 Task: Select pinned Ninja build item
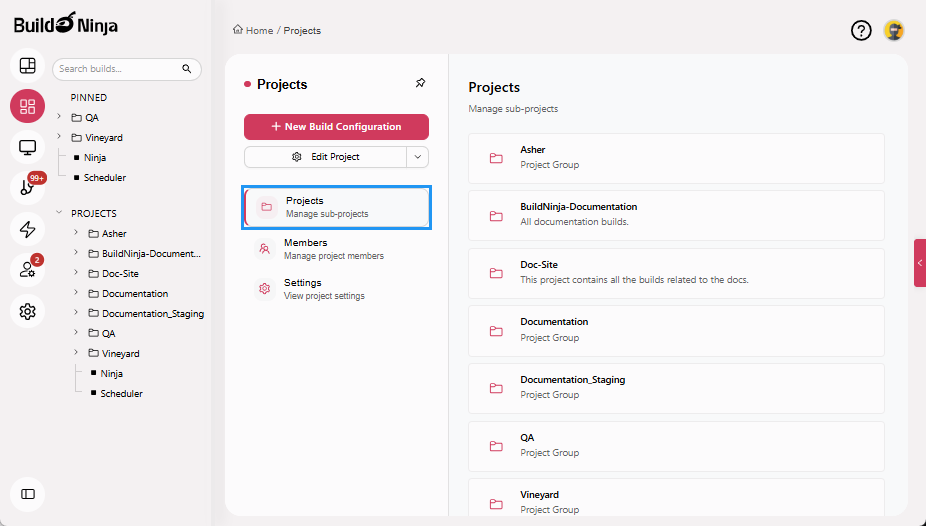[x=95, y=158]
